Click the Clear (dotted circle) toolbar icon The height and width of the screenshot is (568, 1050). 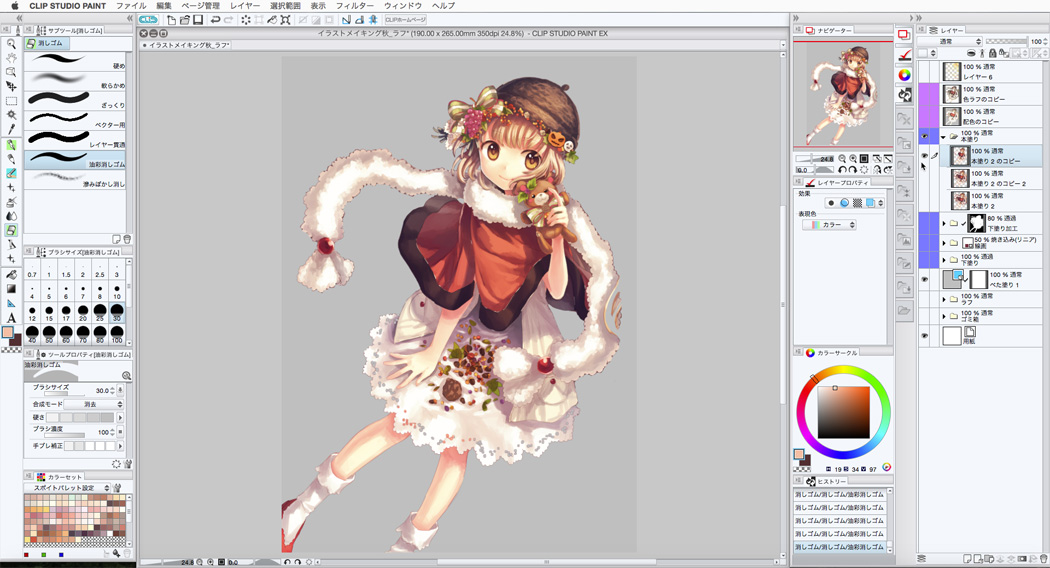[246, 19]
